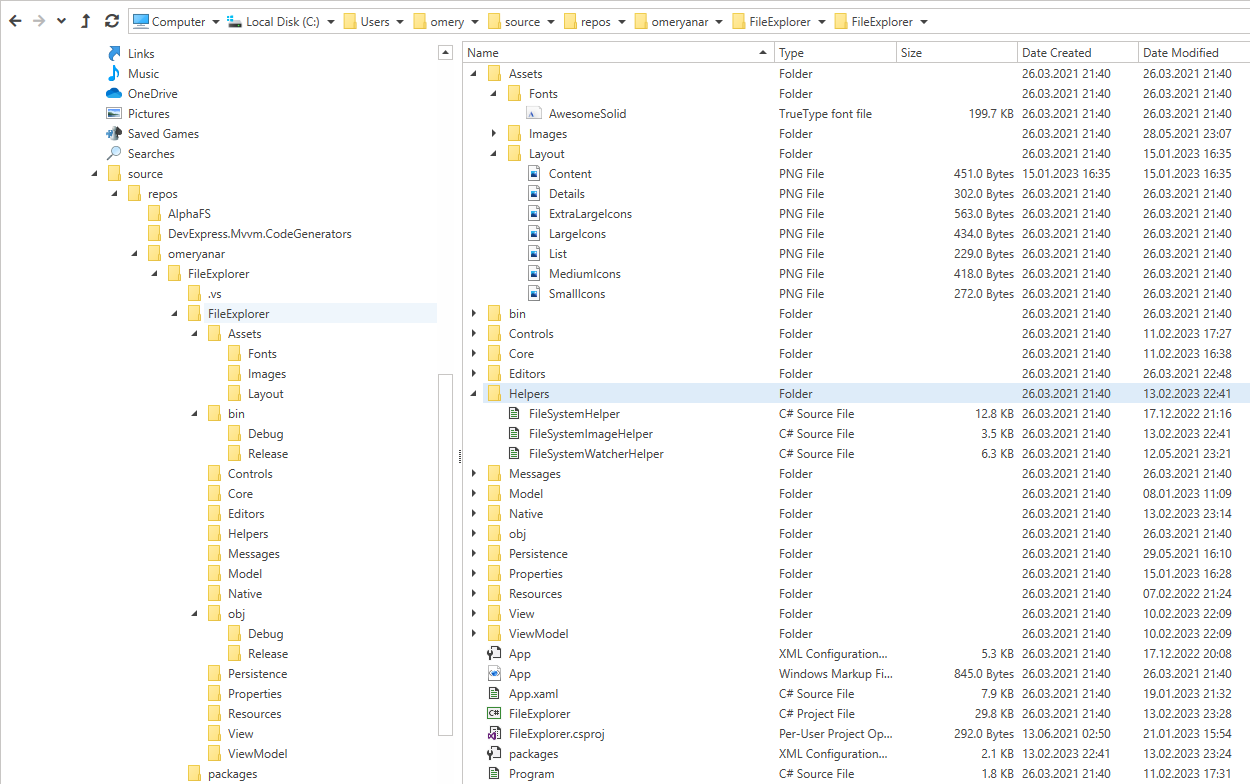Expand the ViewModel folder in file list
The image size is (1250, 784).
pos(474,634)
